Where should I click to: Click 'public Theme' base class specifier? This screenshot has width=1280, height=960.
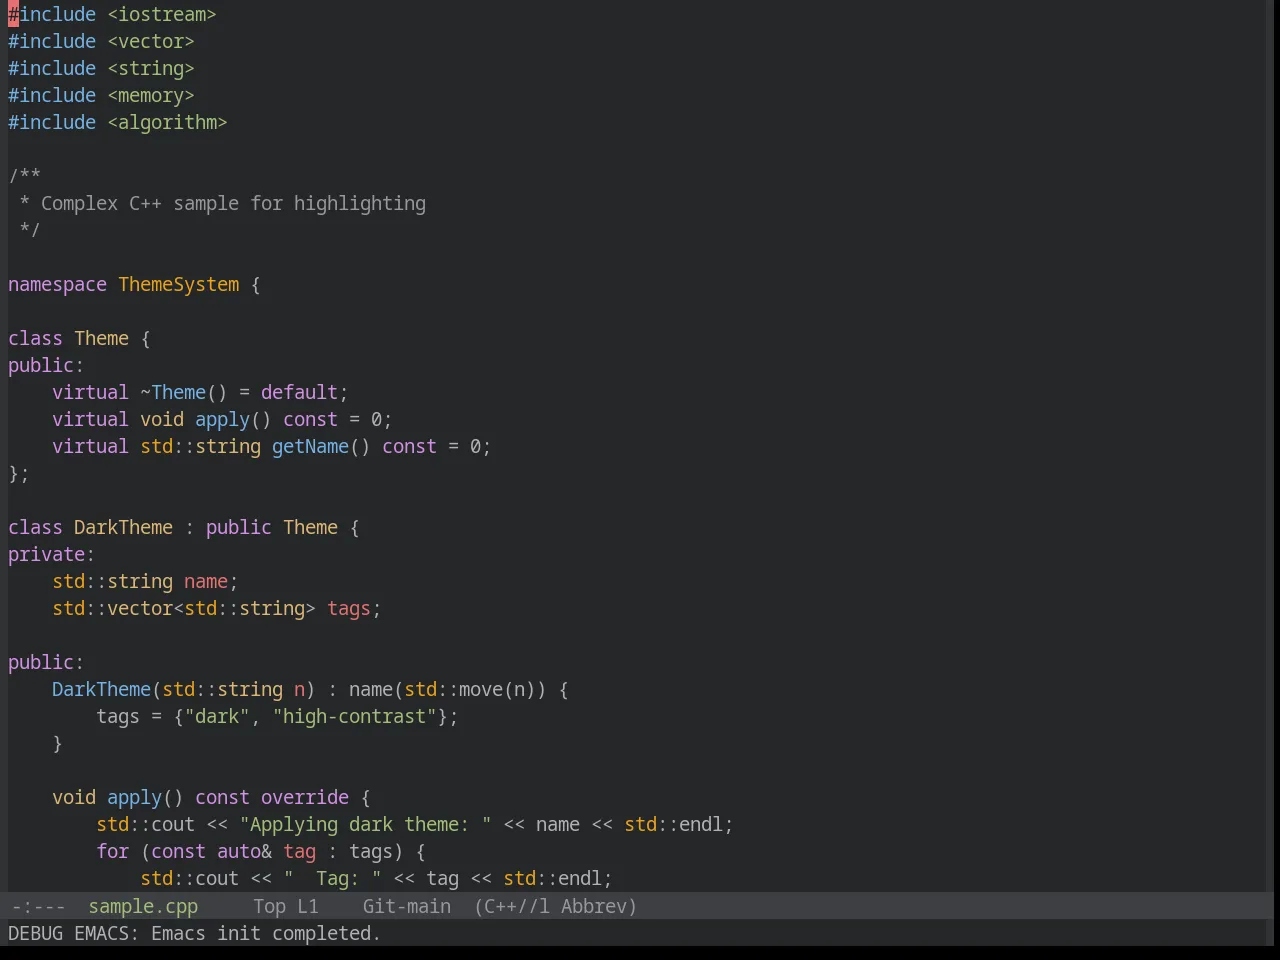tap(272, 527)
